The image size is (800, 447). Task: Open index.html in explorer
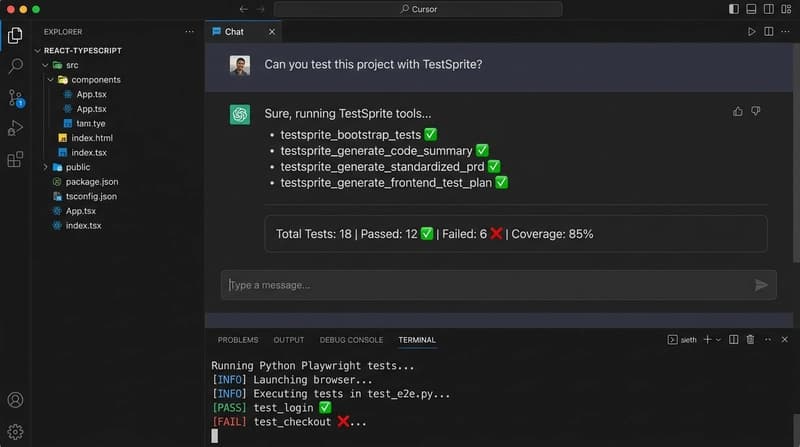pos(86,138)
